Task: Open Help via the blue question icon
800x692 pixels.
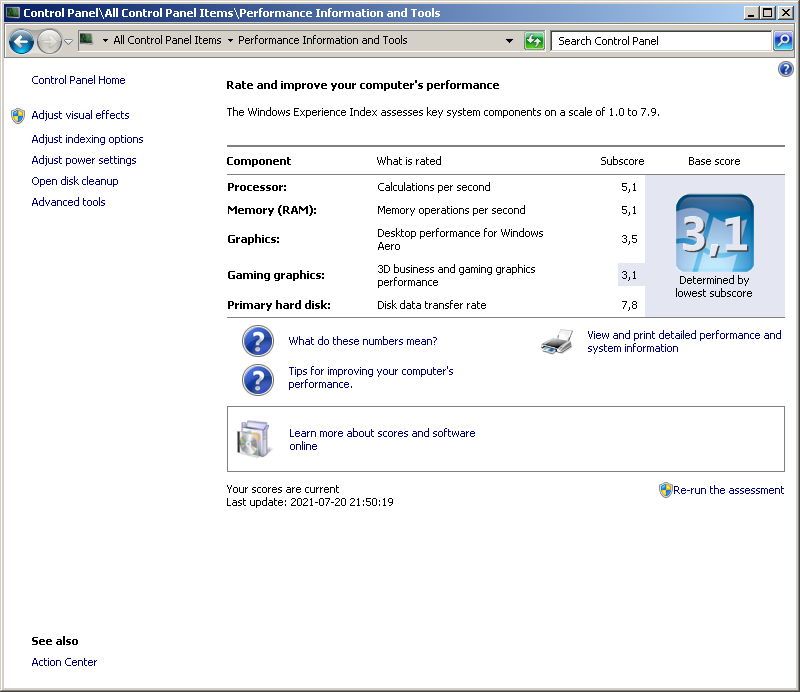Action: pos(786,69)
